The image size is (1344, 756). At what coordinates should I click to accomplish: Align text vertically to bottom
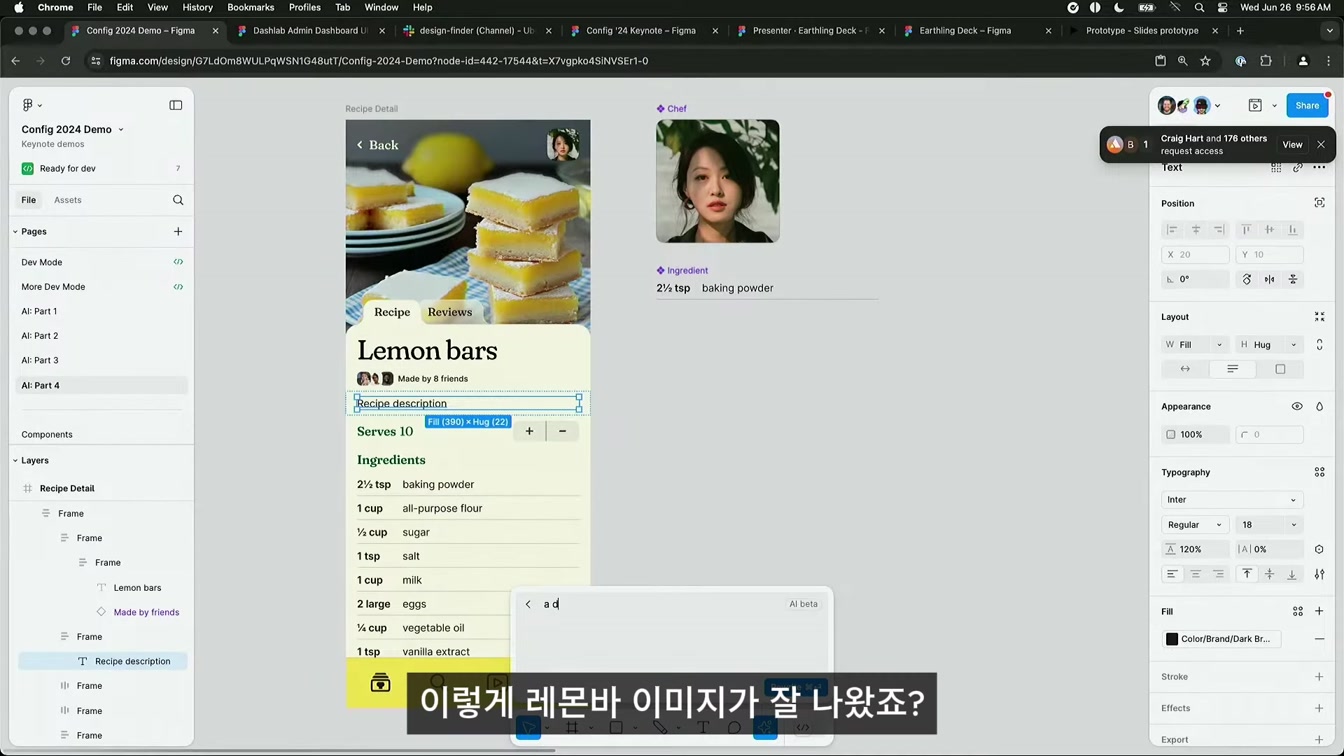(1292, 574)
